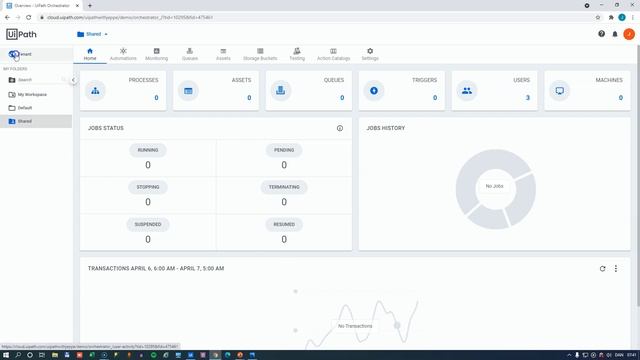
Task: Click the Processes count 0
Action: coord(156,98)
